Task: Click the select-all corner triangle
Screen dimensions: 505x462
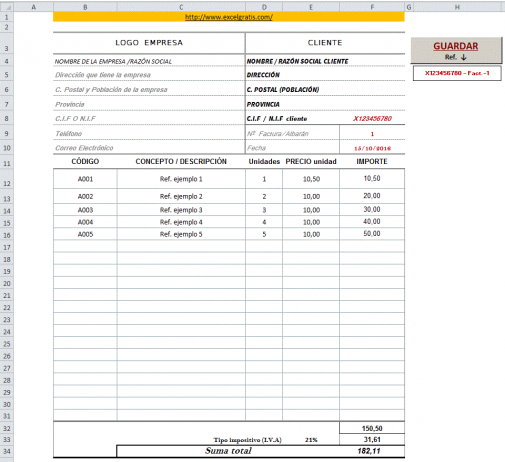Action: (7, 7)
